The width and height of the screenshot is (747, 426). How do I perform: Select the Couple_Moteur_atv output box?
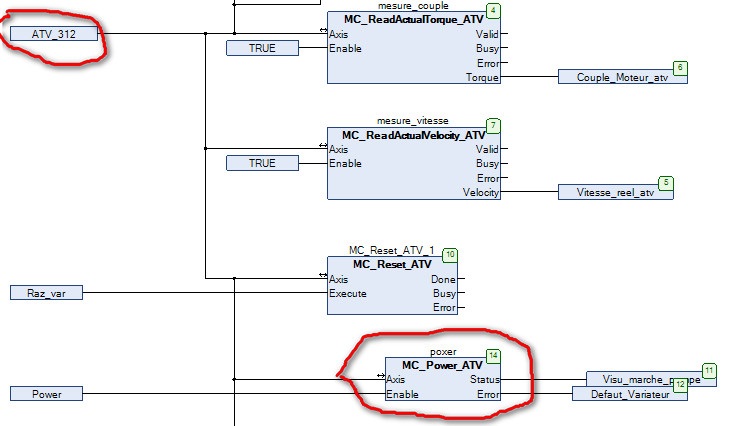tap(622, 77)
